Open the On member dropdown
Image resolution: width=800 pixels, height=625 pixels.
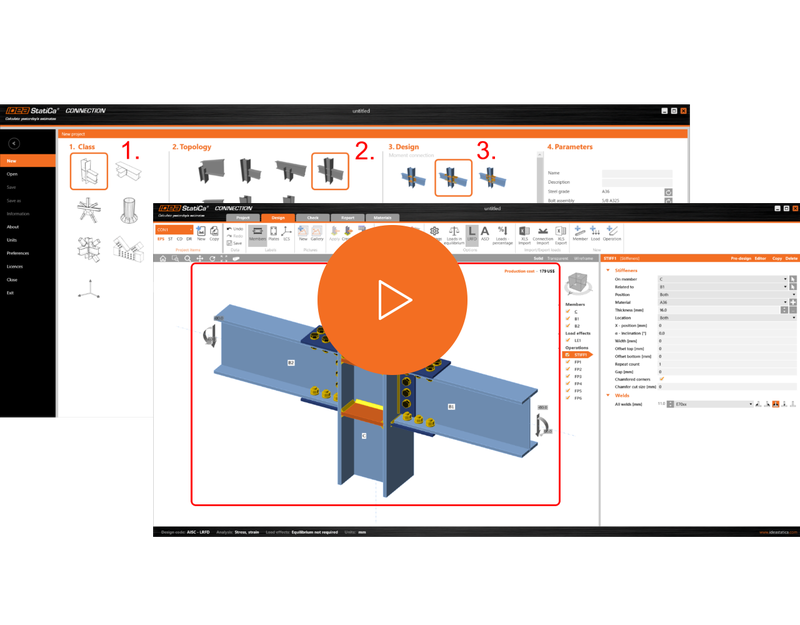722,279
